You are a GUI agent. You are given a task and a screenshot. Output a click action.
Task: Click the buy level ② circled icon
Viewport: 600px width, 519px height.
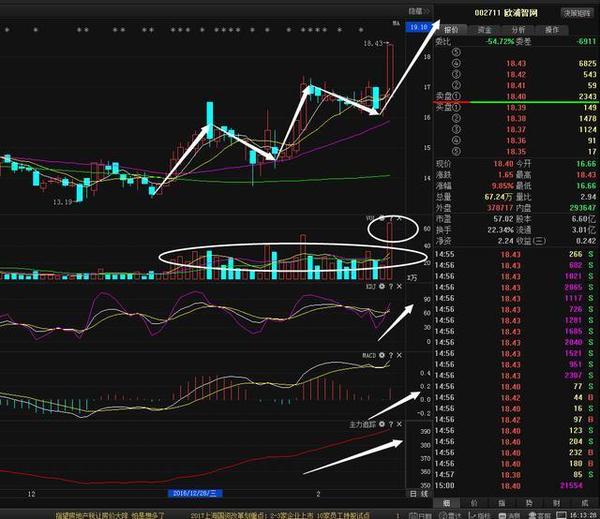coord(456,119)
